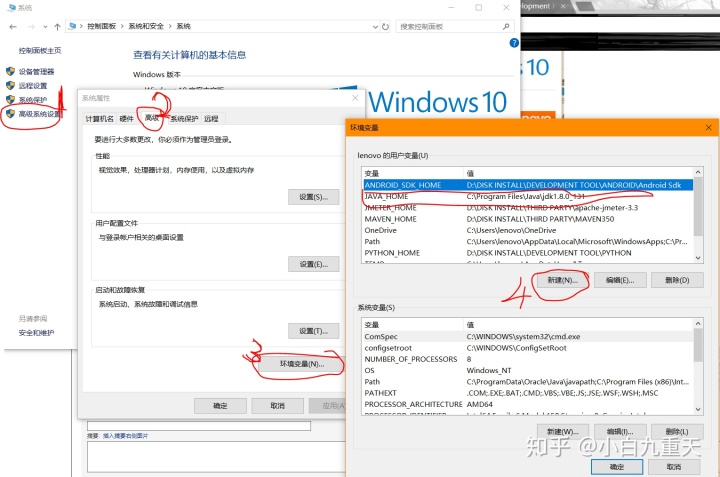This screenshot has height=477, width=720.
Task: Switch to the 硬件 tab
Action: pyautogui.click(x=127, y=118)
